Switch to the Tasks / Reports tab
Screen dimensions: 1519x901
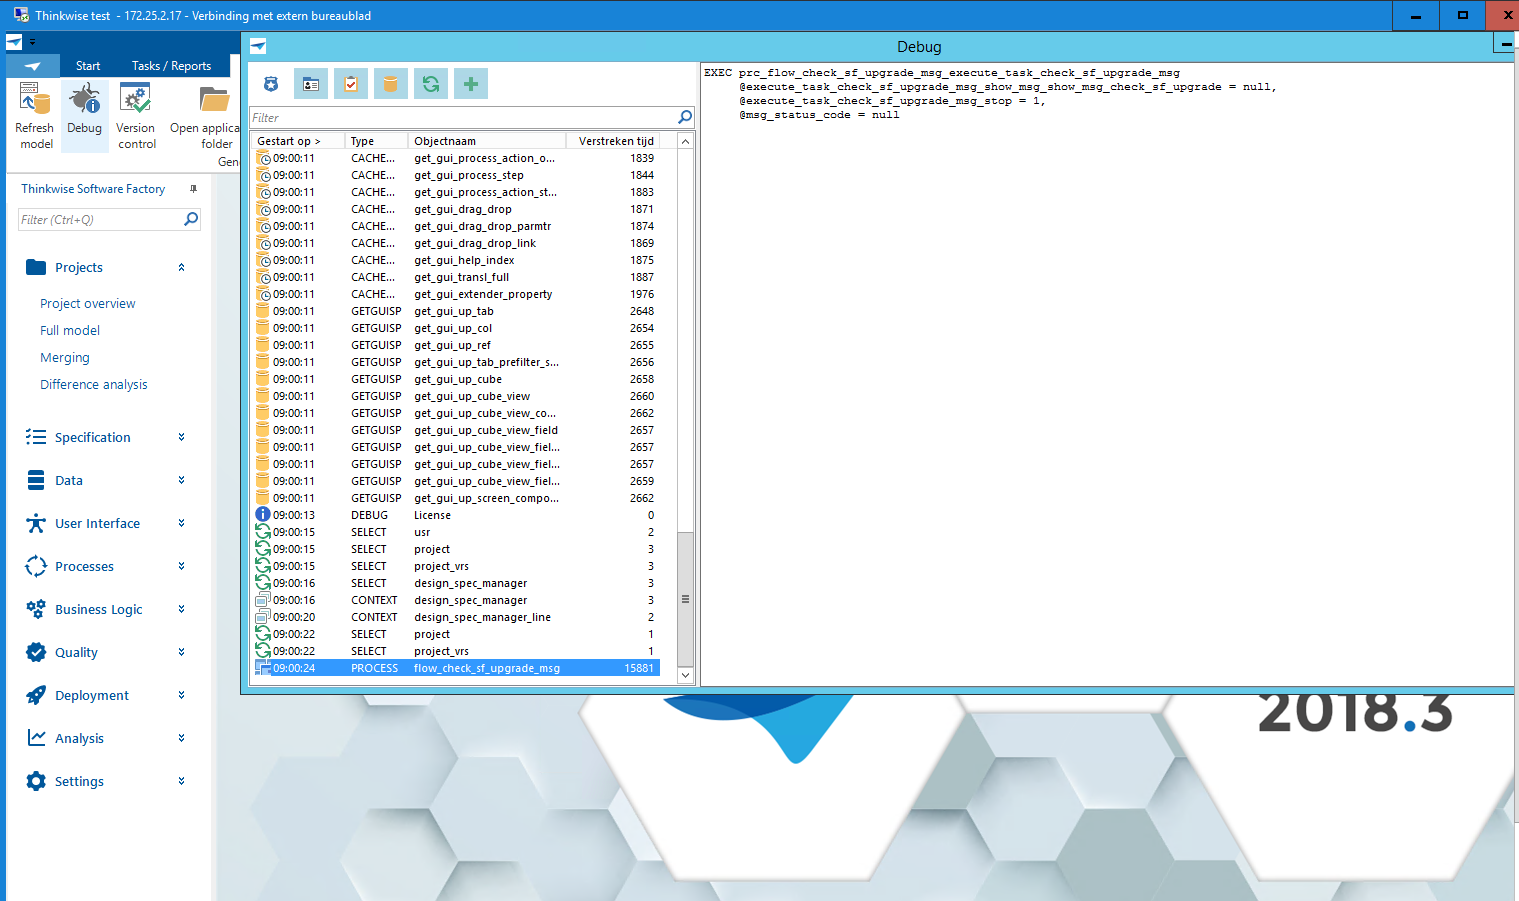pos(171,66)
